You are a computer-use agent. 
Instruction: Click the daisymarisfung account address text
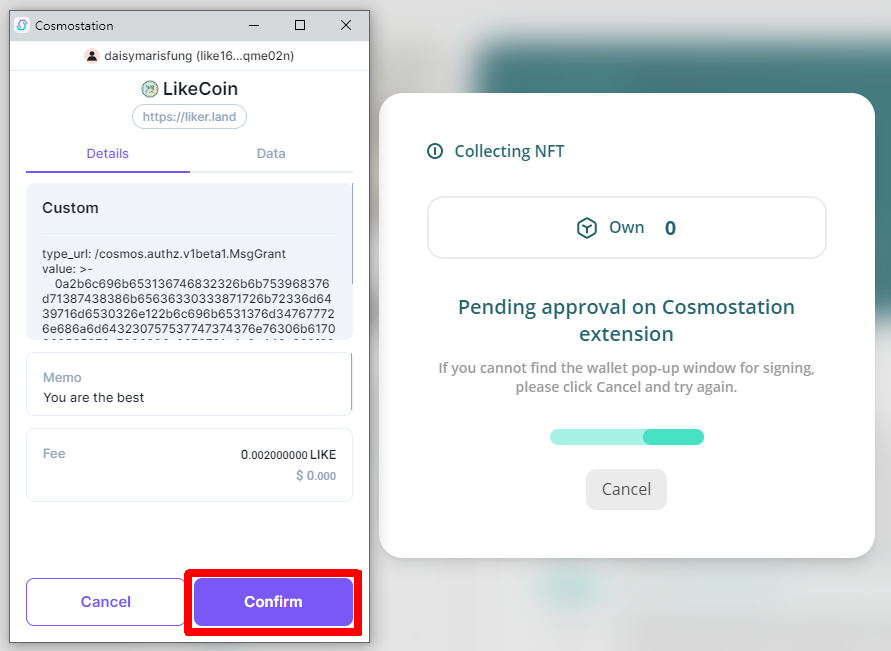(199, 56)
